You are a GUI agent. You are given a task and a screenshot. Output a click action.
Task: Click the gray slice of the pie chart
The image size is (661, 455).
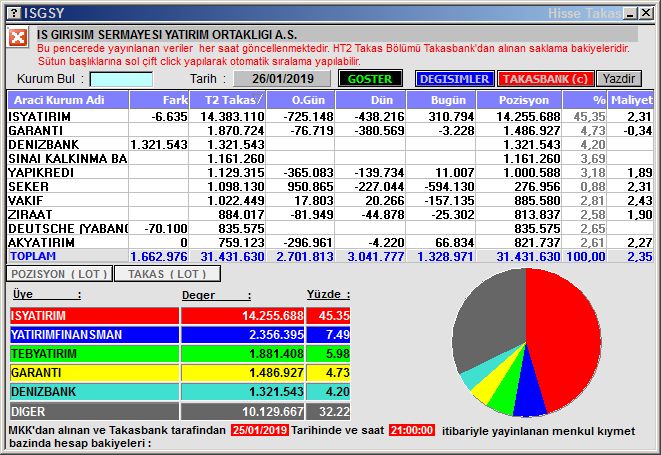pyautogui.click(x=489, y=320)
